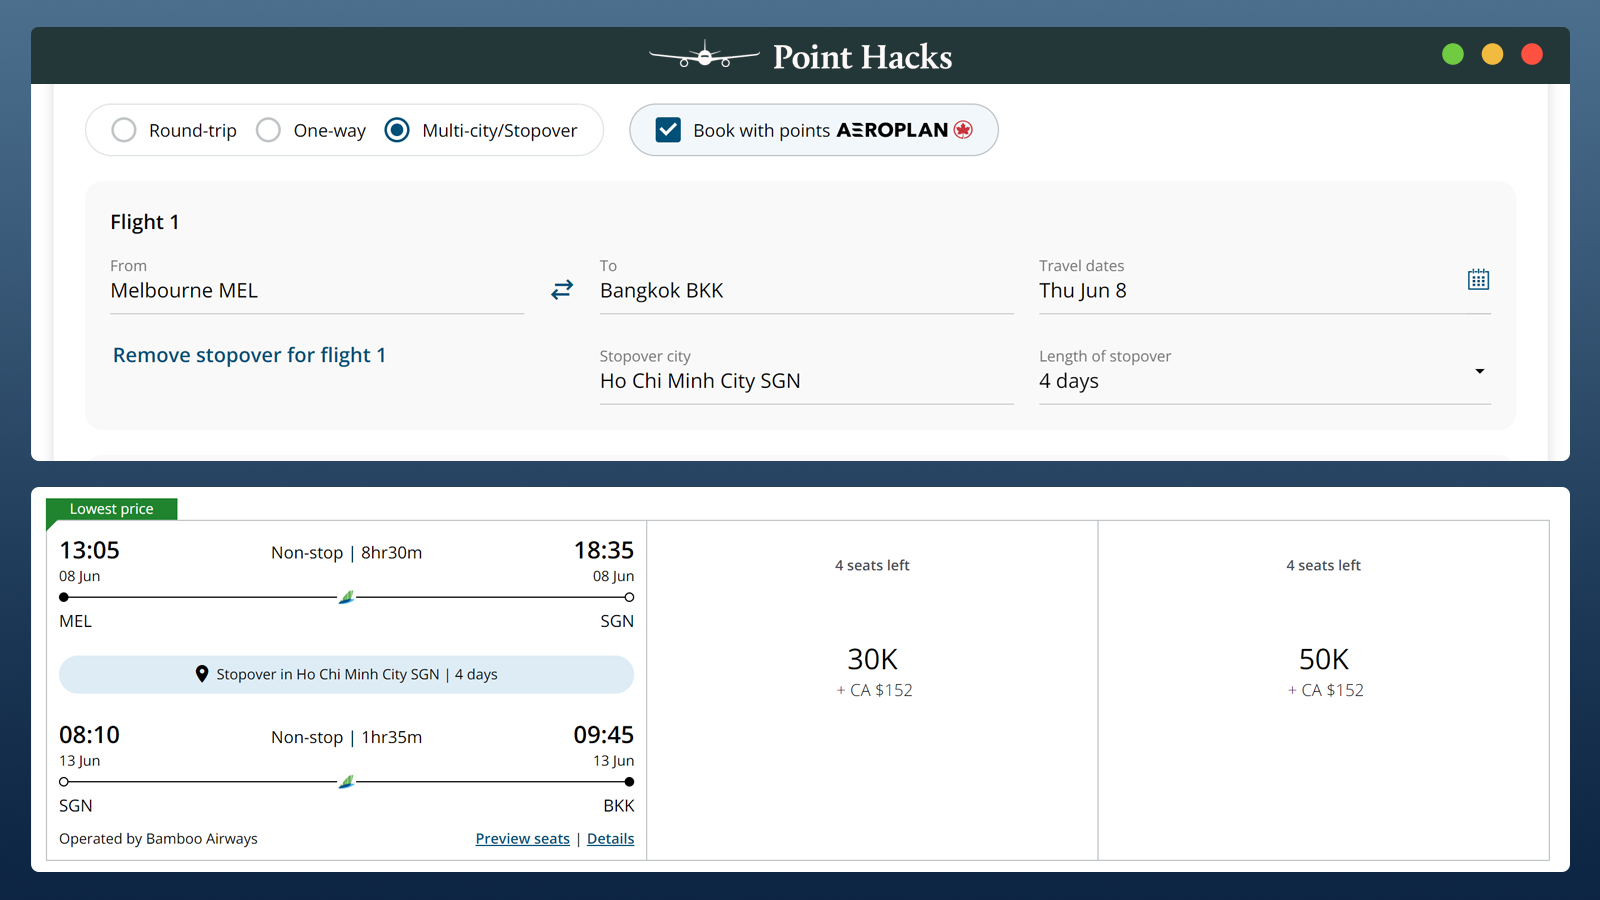Click Stopover in Ho Chi Minh City banner

point(346,674)
